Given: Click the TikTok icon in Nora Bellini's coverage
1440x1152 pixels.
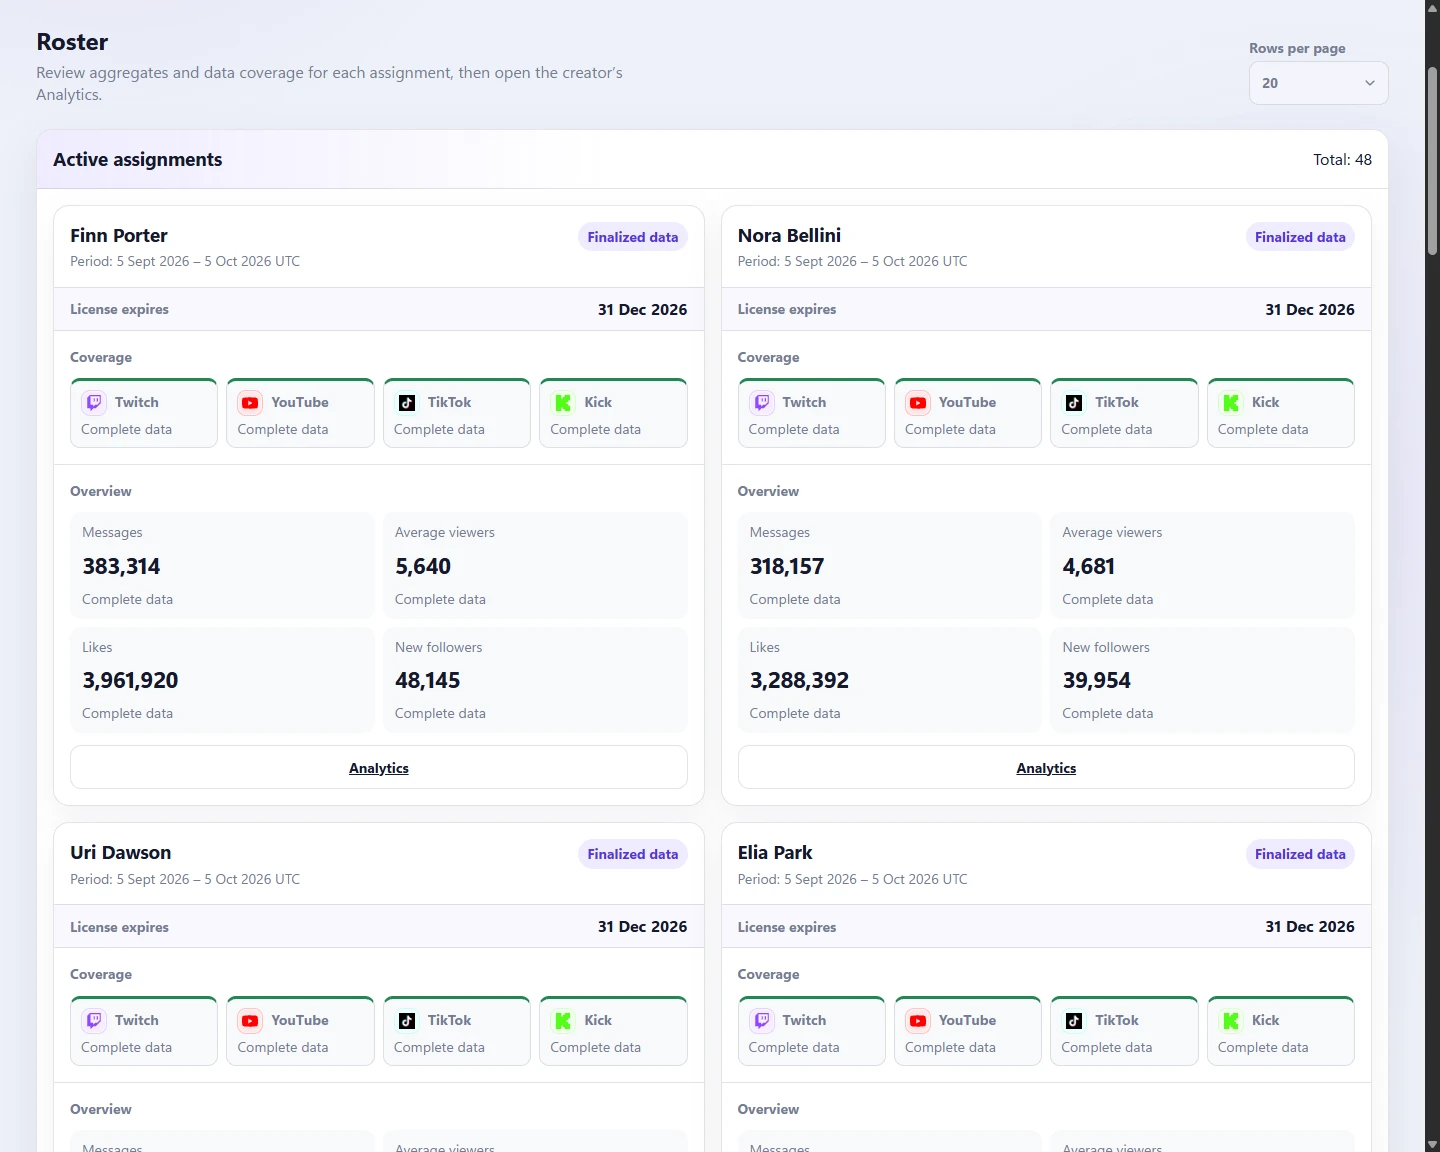Looking at the screenshot, I should (1074, 402).
